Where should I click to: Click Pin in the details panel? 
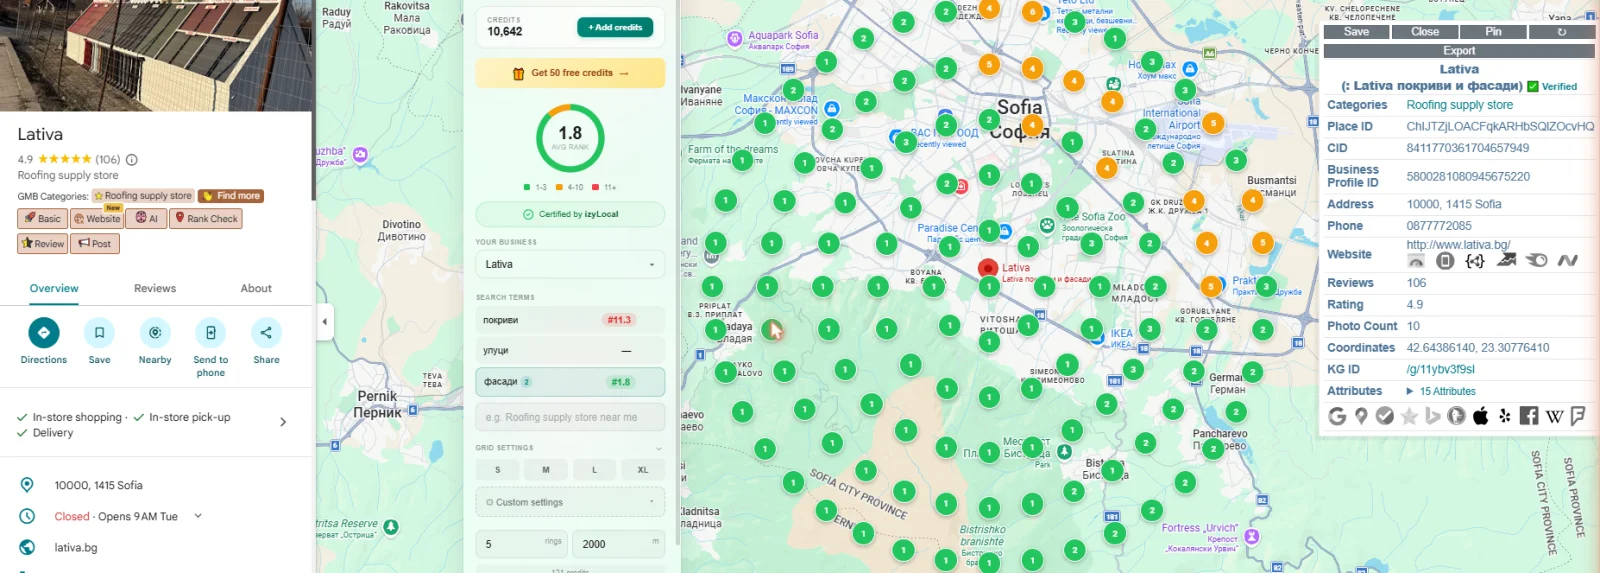tap(1493, 32)
